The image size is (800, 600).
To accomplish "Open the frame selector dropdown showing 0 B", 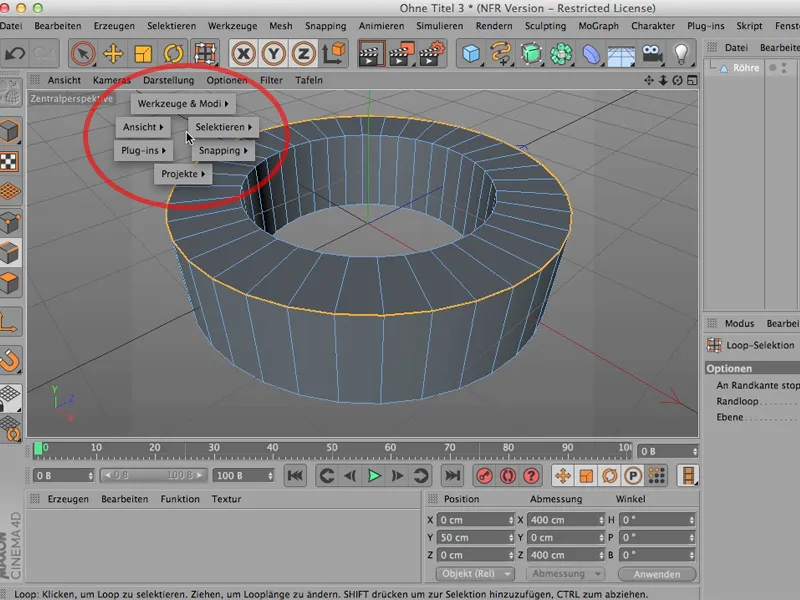I will click(666, 450).
